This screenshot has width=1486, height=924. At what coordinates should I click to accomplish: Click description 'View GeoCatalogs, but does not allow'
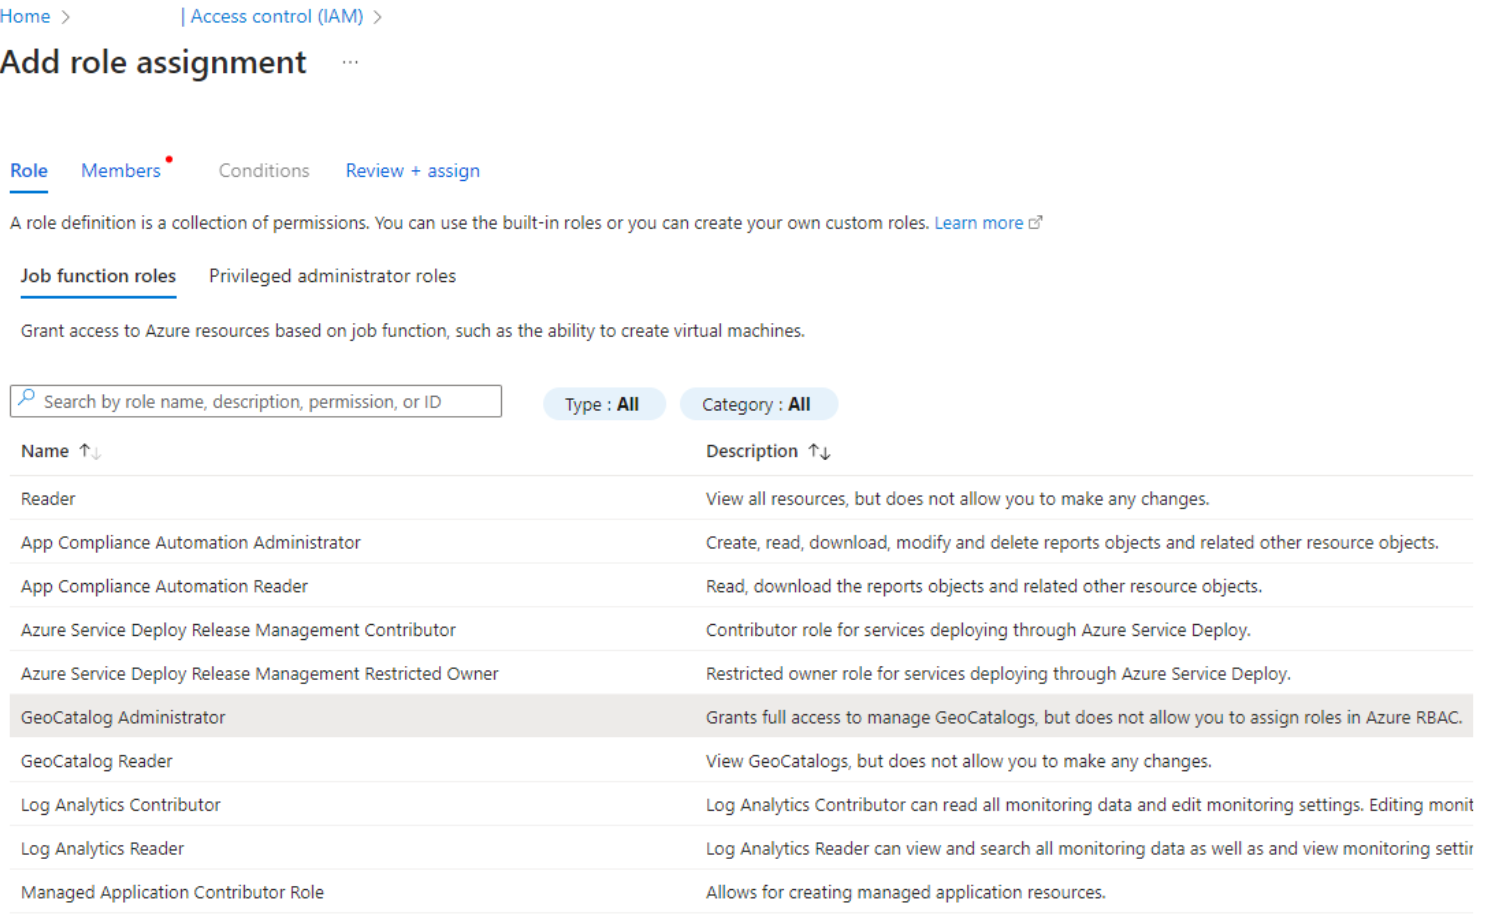pyautogui.click(x=959, y=761)
